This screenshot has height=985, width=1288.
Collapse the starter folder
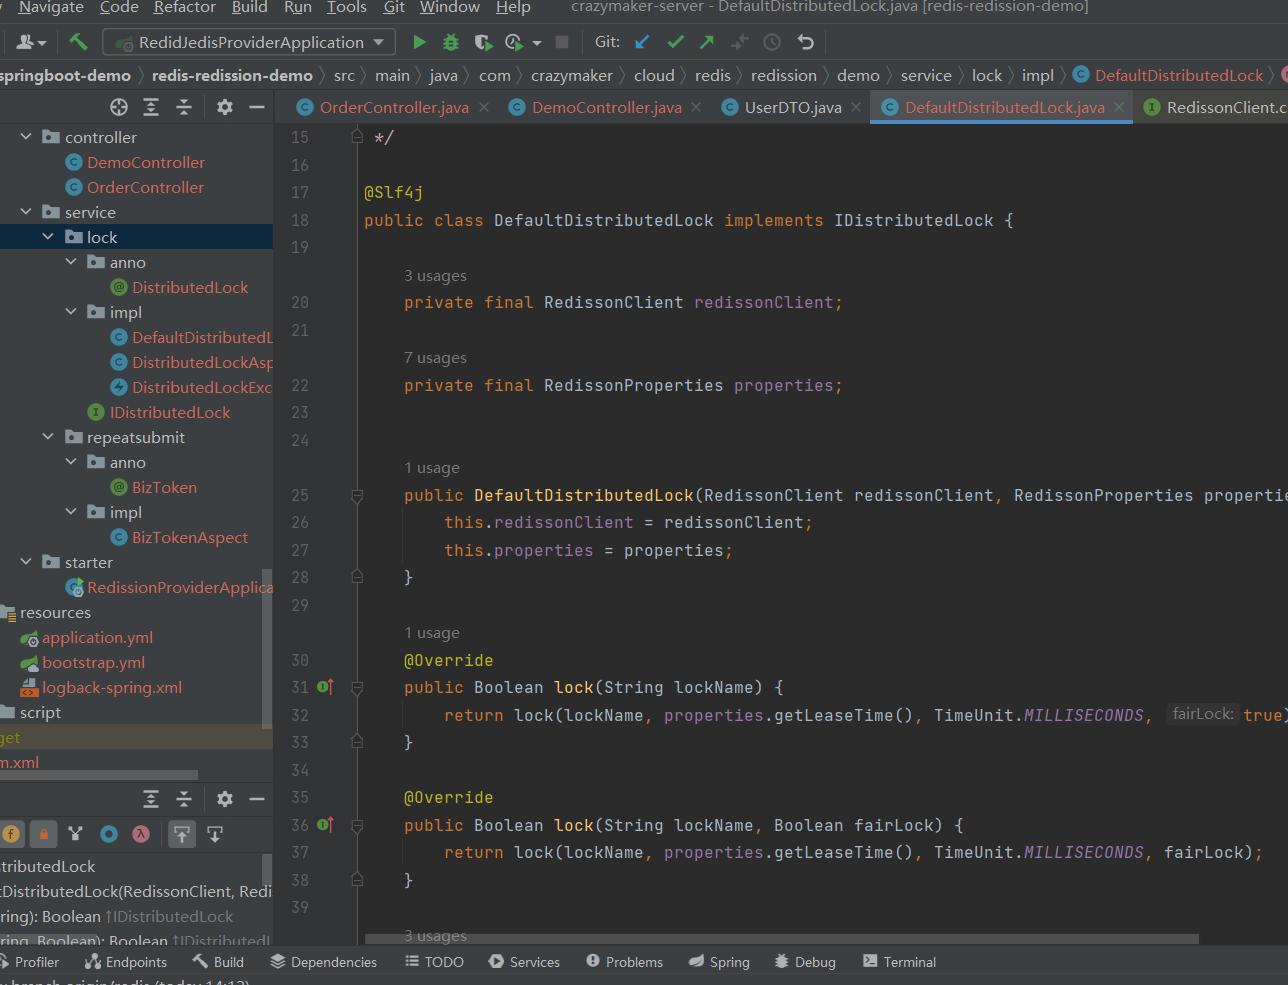tap(26, 562)
